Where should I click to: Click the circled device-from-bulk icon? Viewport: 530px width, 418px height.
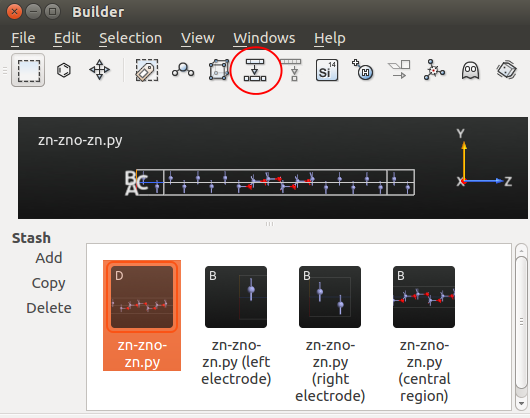[255, 70]
